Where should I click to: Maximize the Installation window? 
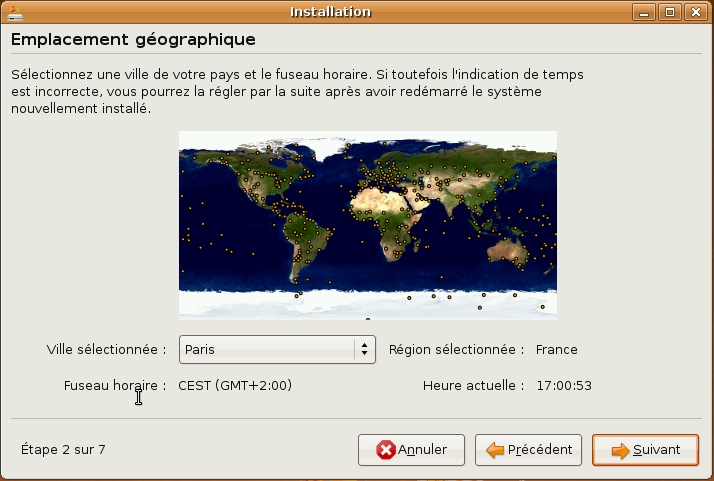[669, 12]
